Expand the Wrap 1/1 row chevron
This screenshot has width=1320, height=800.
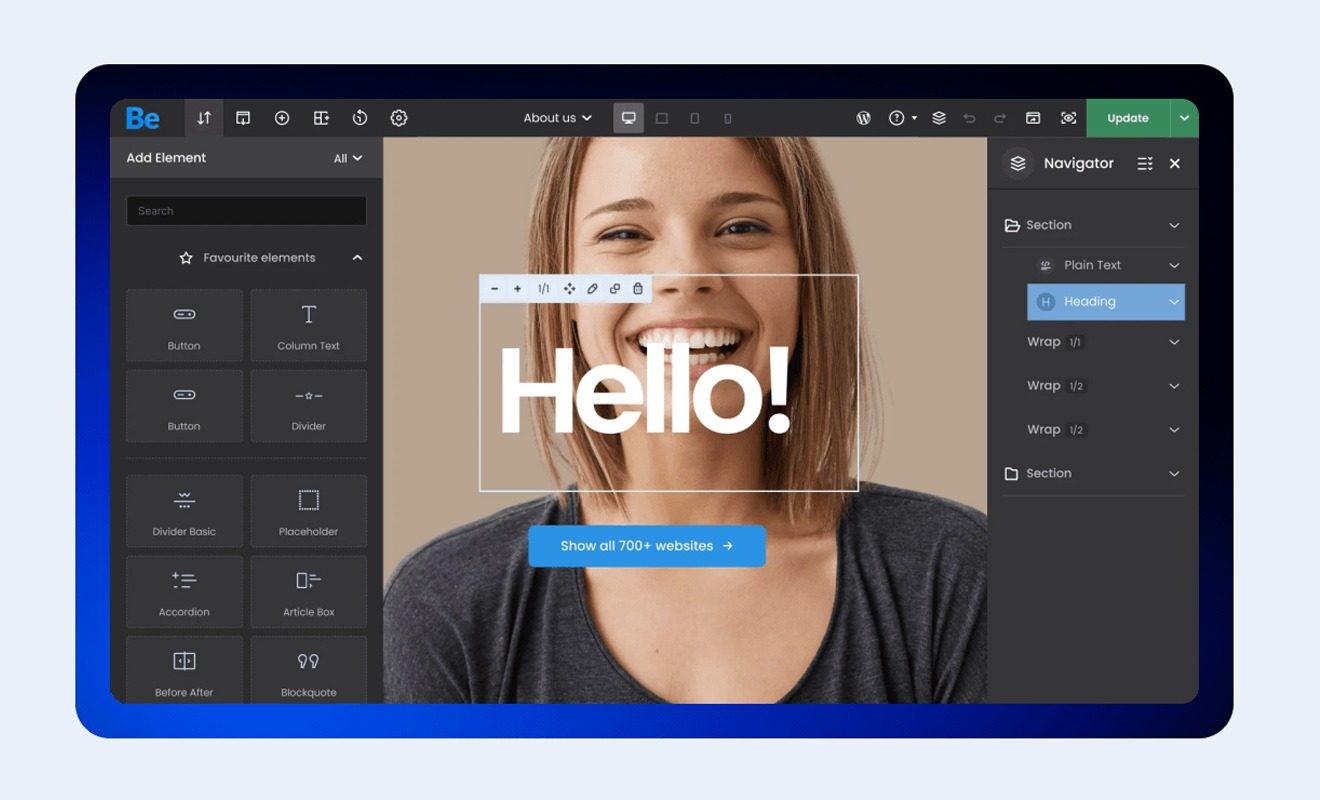[1174, 342]
